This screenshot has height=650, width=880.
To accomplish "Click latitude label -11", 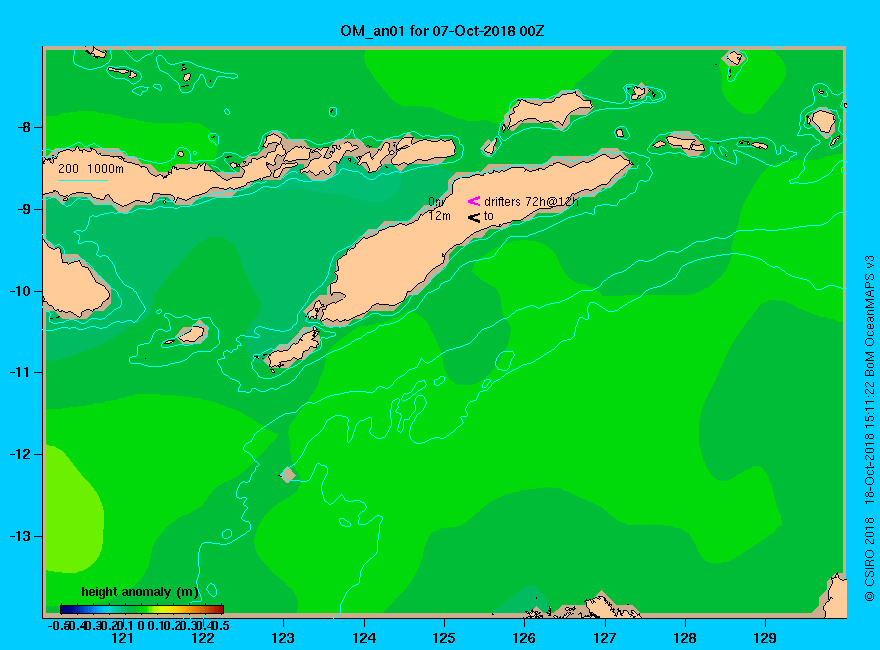I will (x=21, y=372).
